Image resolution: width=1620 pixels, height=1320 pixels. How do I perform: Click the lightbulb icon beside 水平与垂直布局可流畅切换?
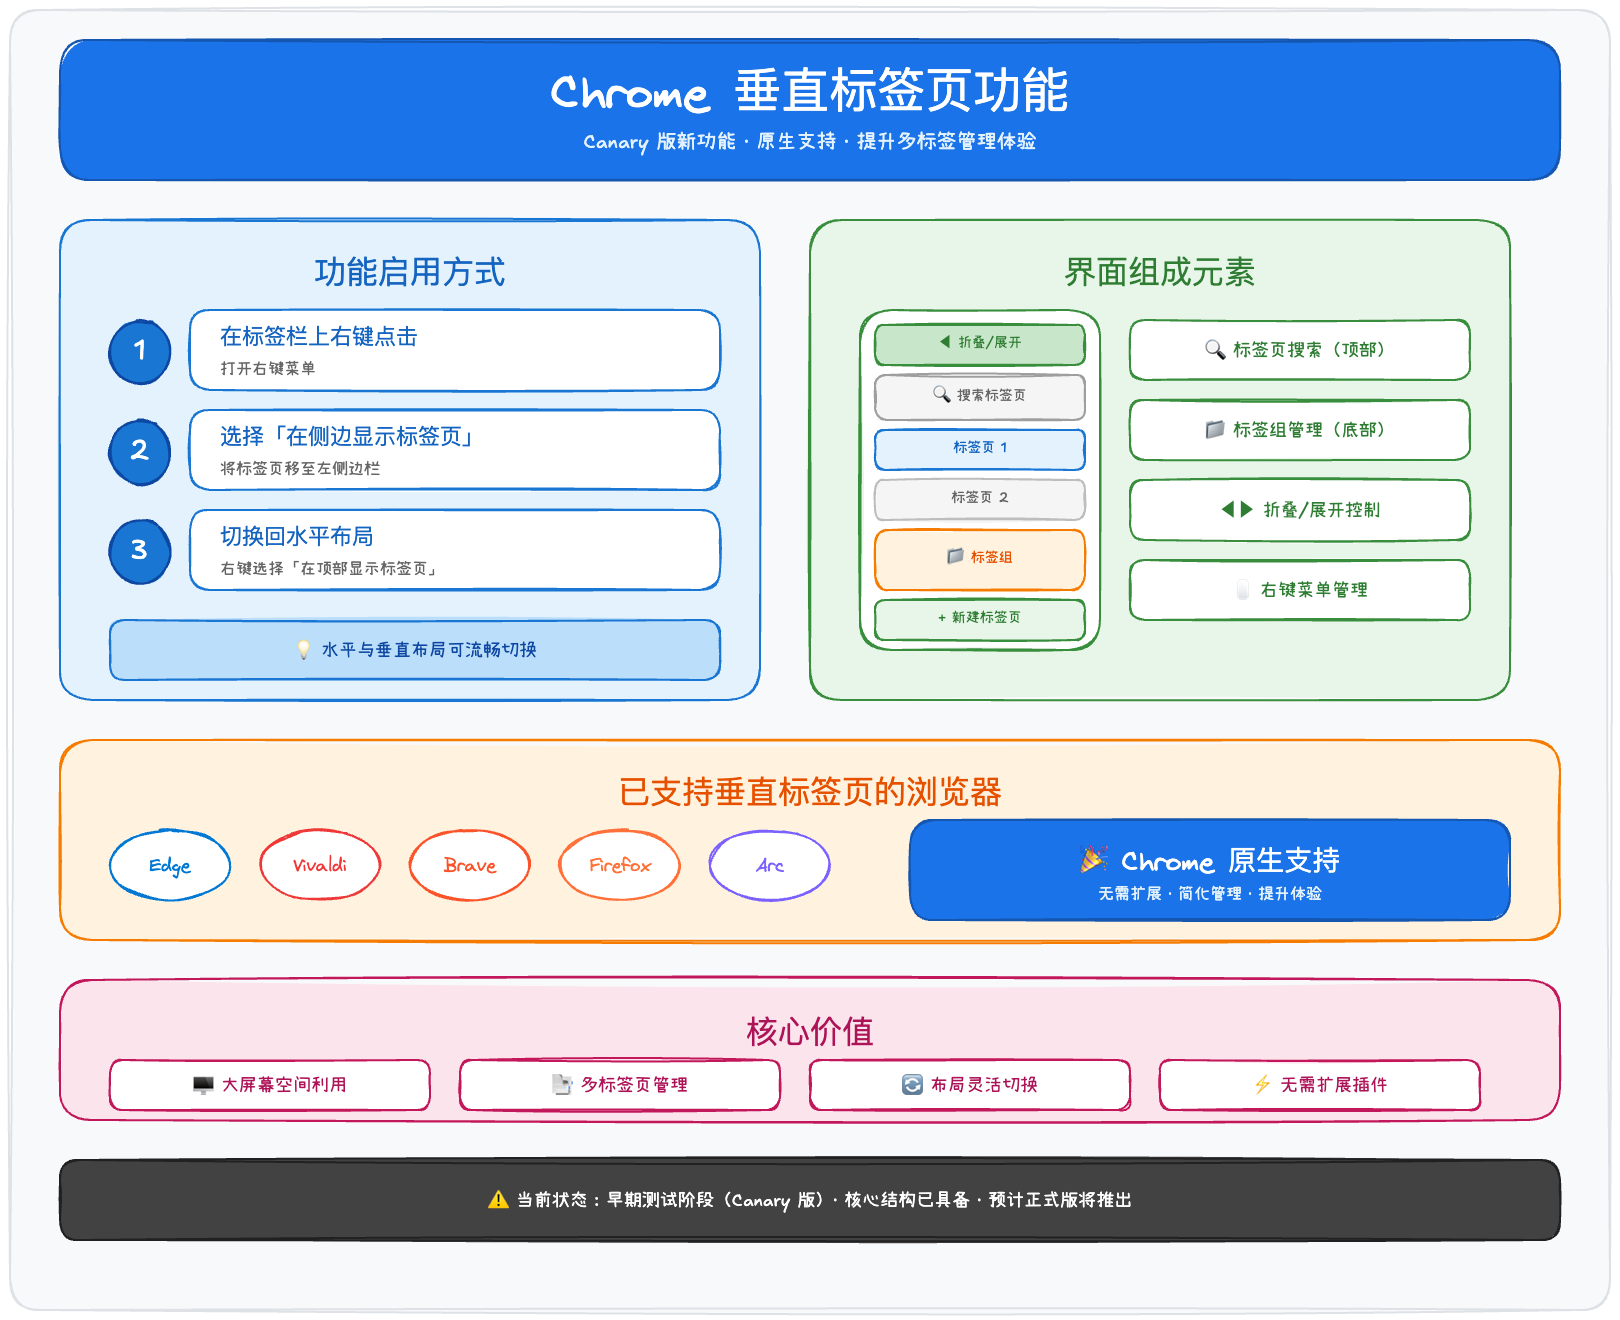click(304, 650)
